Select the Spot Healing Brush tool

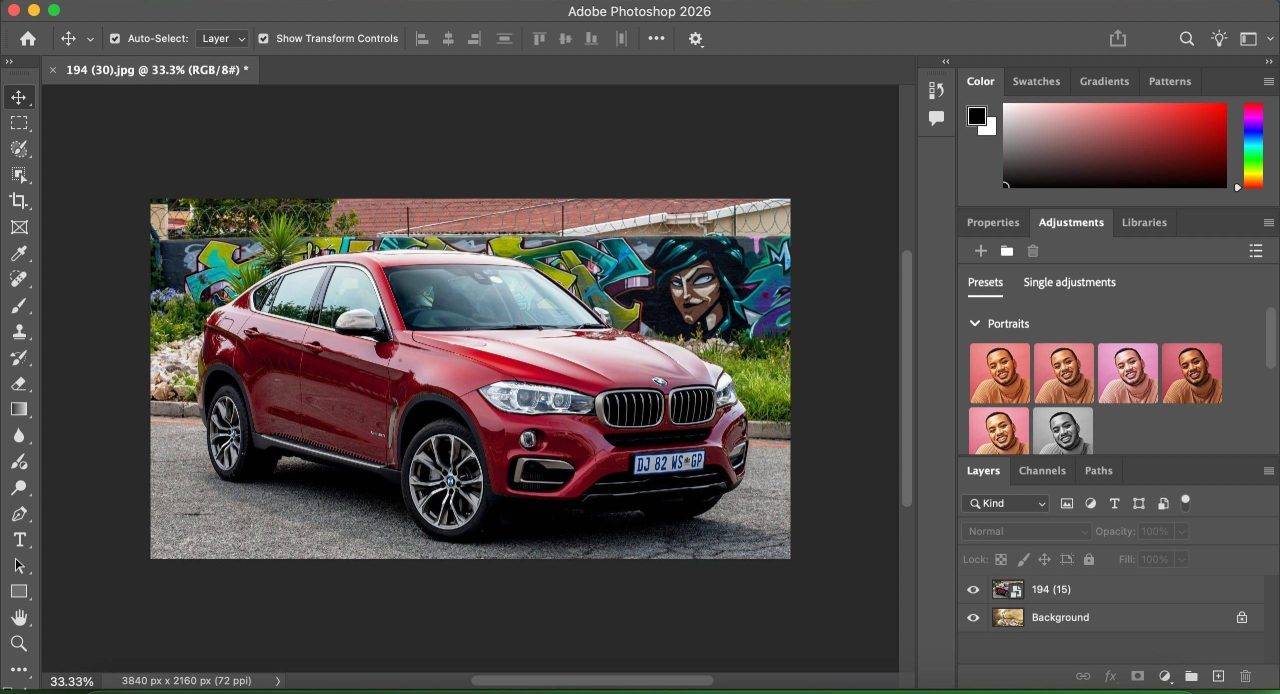19,280
